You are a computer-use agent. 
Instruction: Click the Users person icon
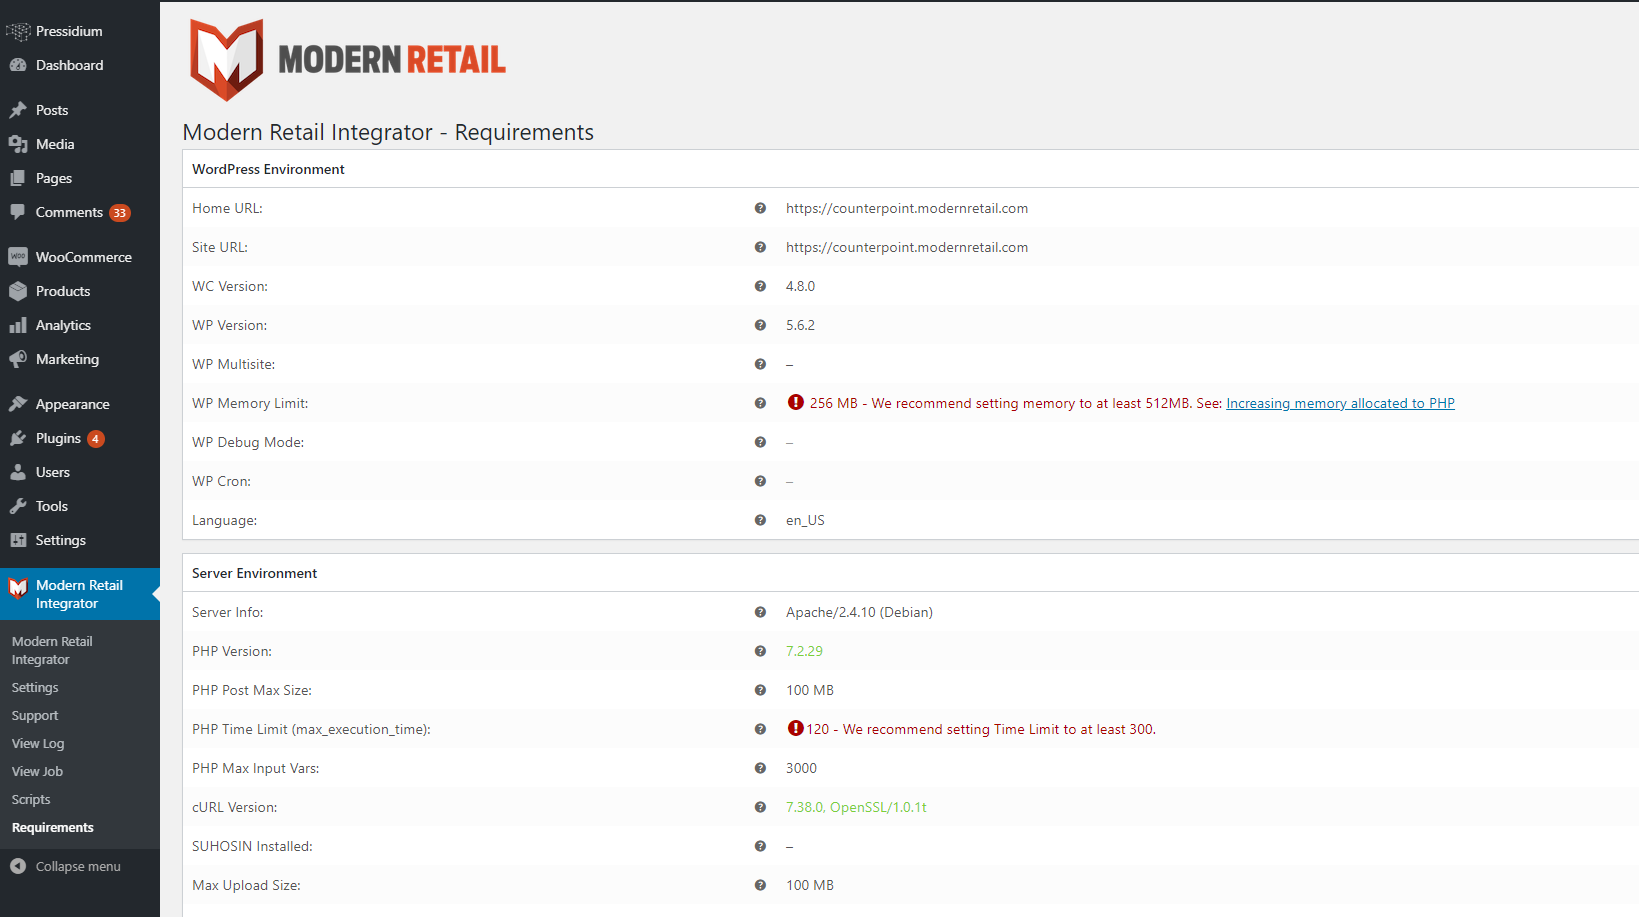[x=18, y=472]
